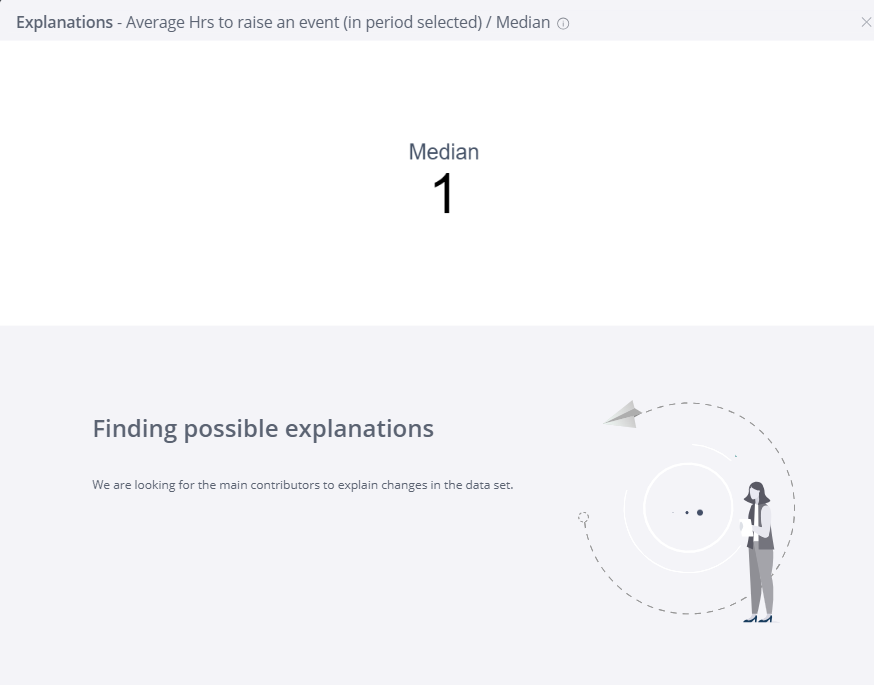Select the bold Explanations title word
The height and width of the screenshot is (685, 874).
64,22
